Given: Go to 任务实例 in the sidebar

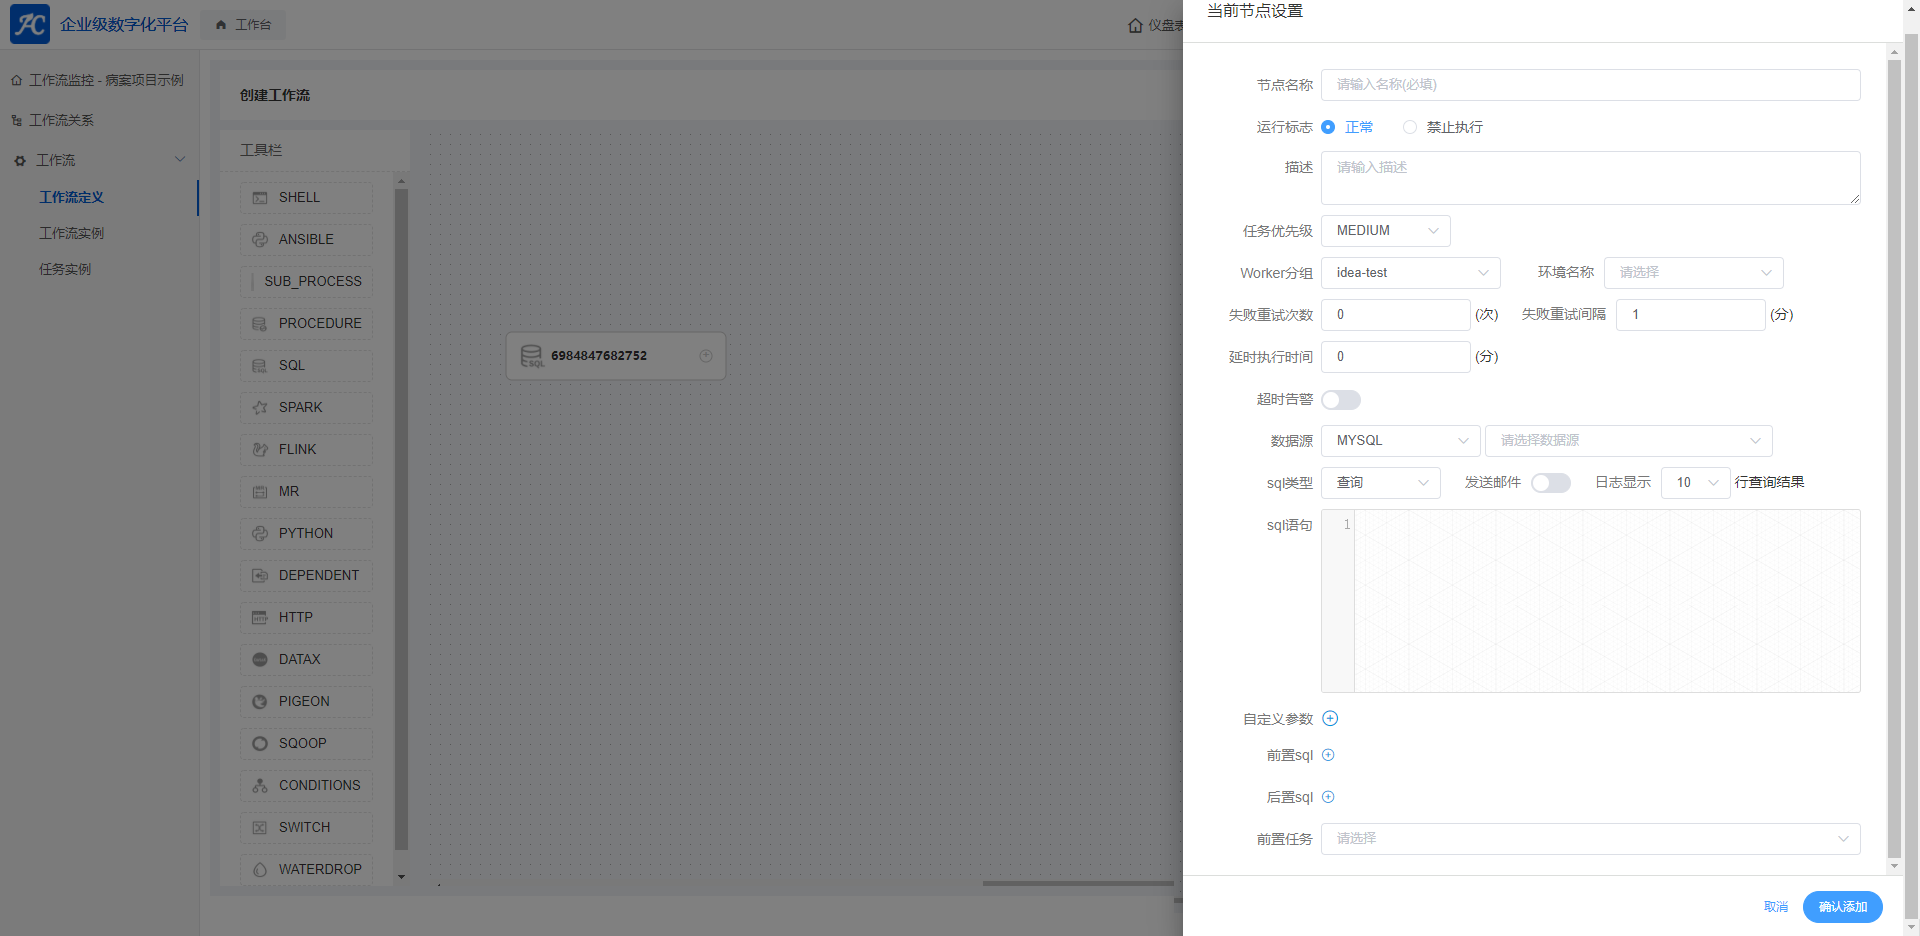Looking at the screenshot, I should pos(65,269).
